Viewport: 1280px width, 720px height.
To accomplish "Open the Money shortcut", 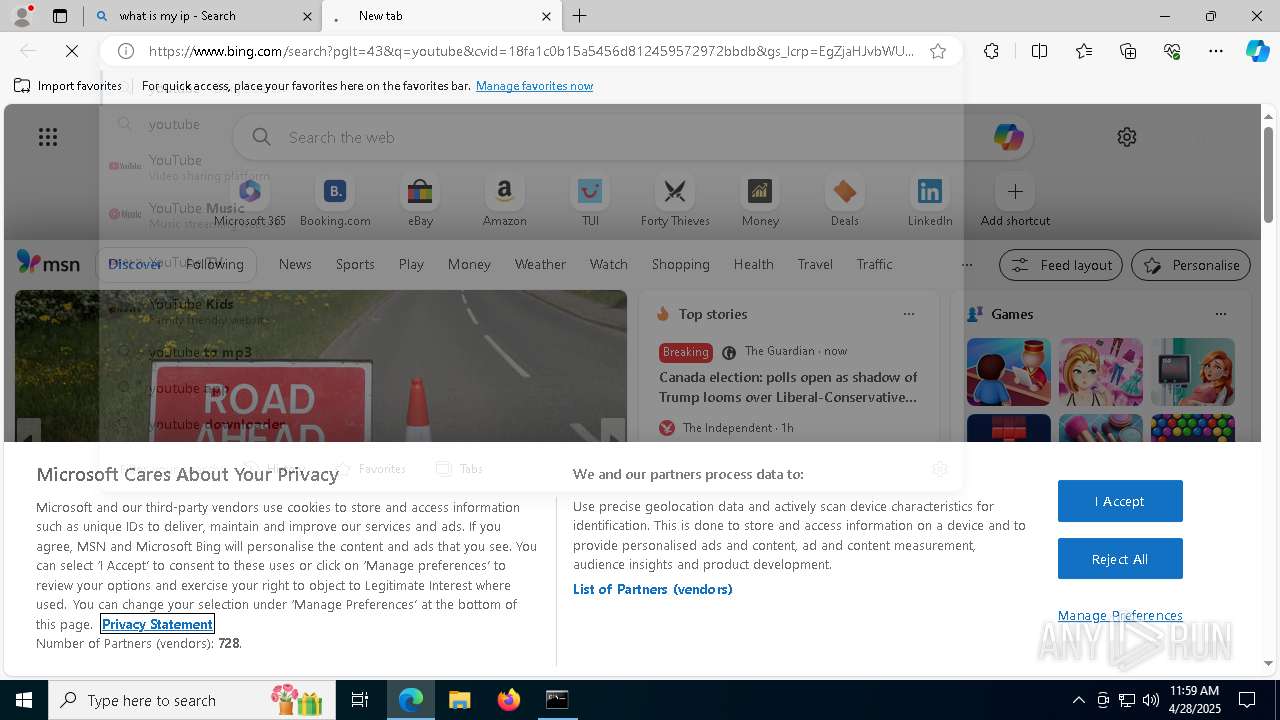I will coord(760,201).
